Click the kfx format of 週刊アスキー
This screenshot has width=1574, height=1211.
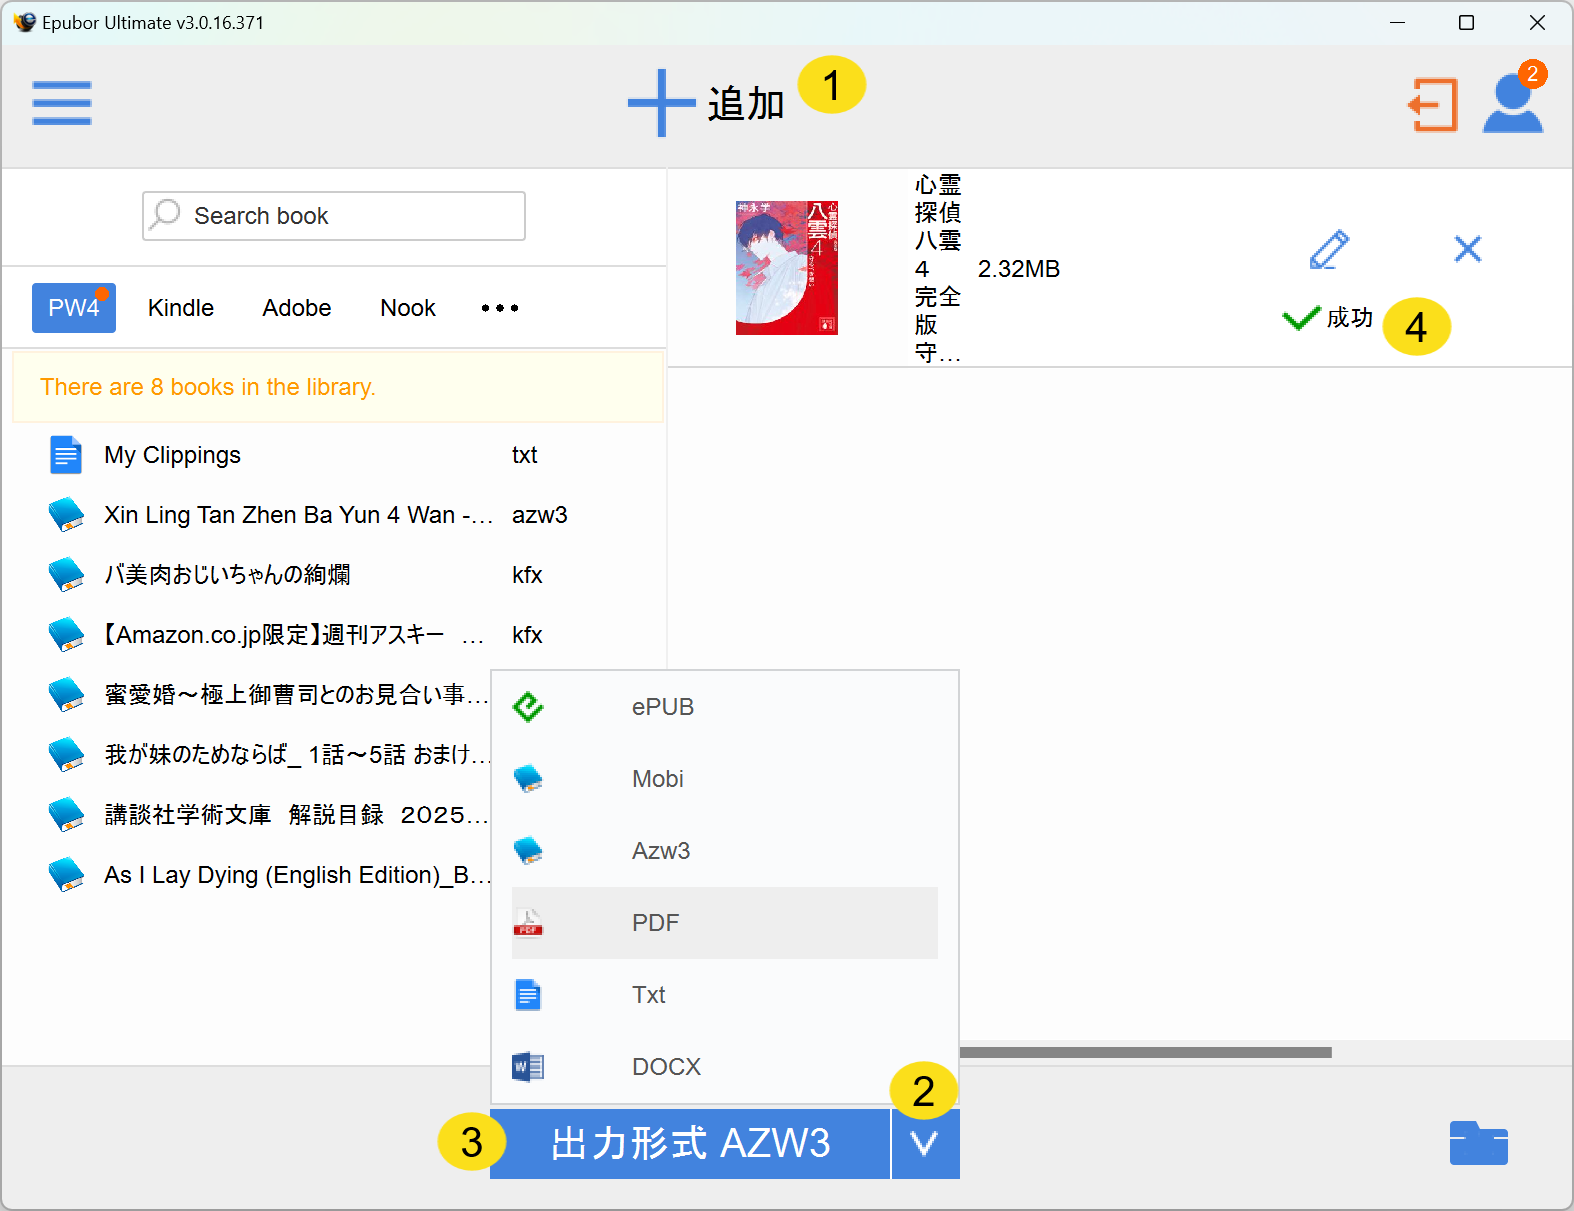pos(527,635)
